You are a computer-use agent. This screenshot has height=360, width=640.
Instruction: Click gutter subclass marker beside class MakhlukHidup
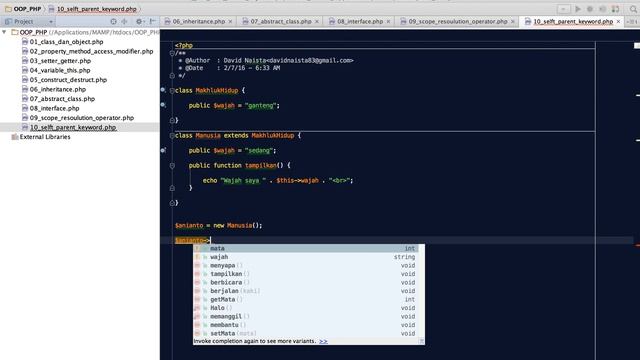coord(163,90)
